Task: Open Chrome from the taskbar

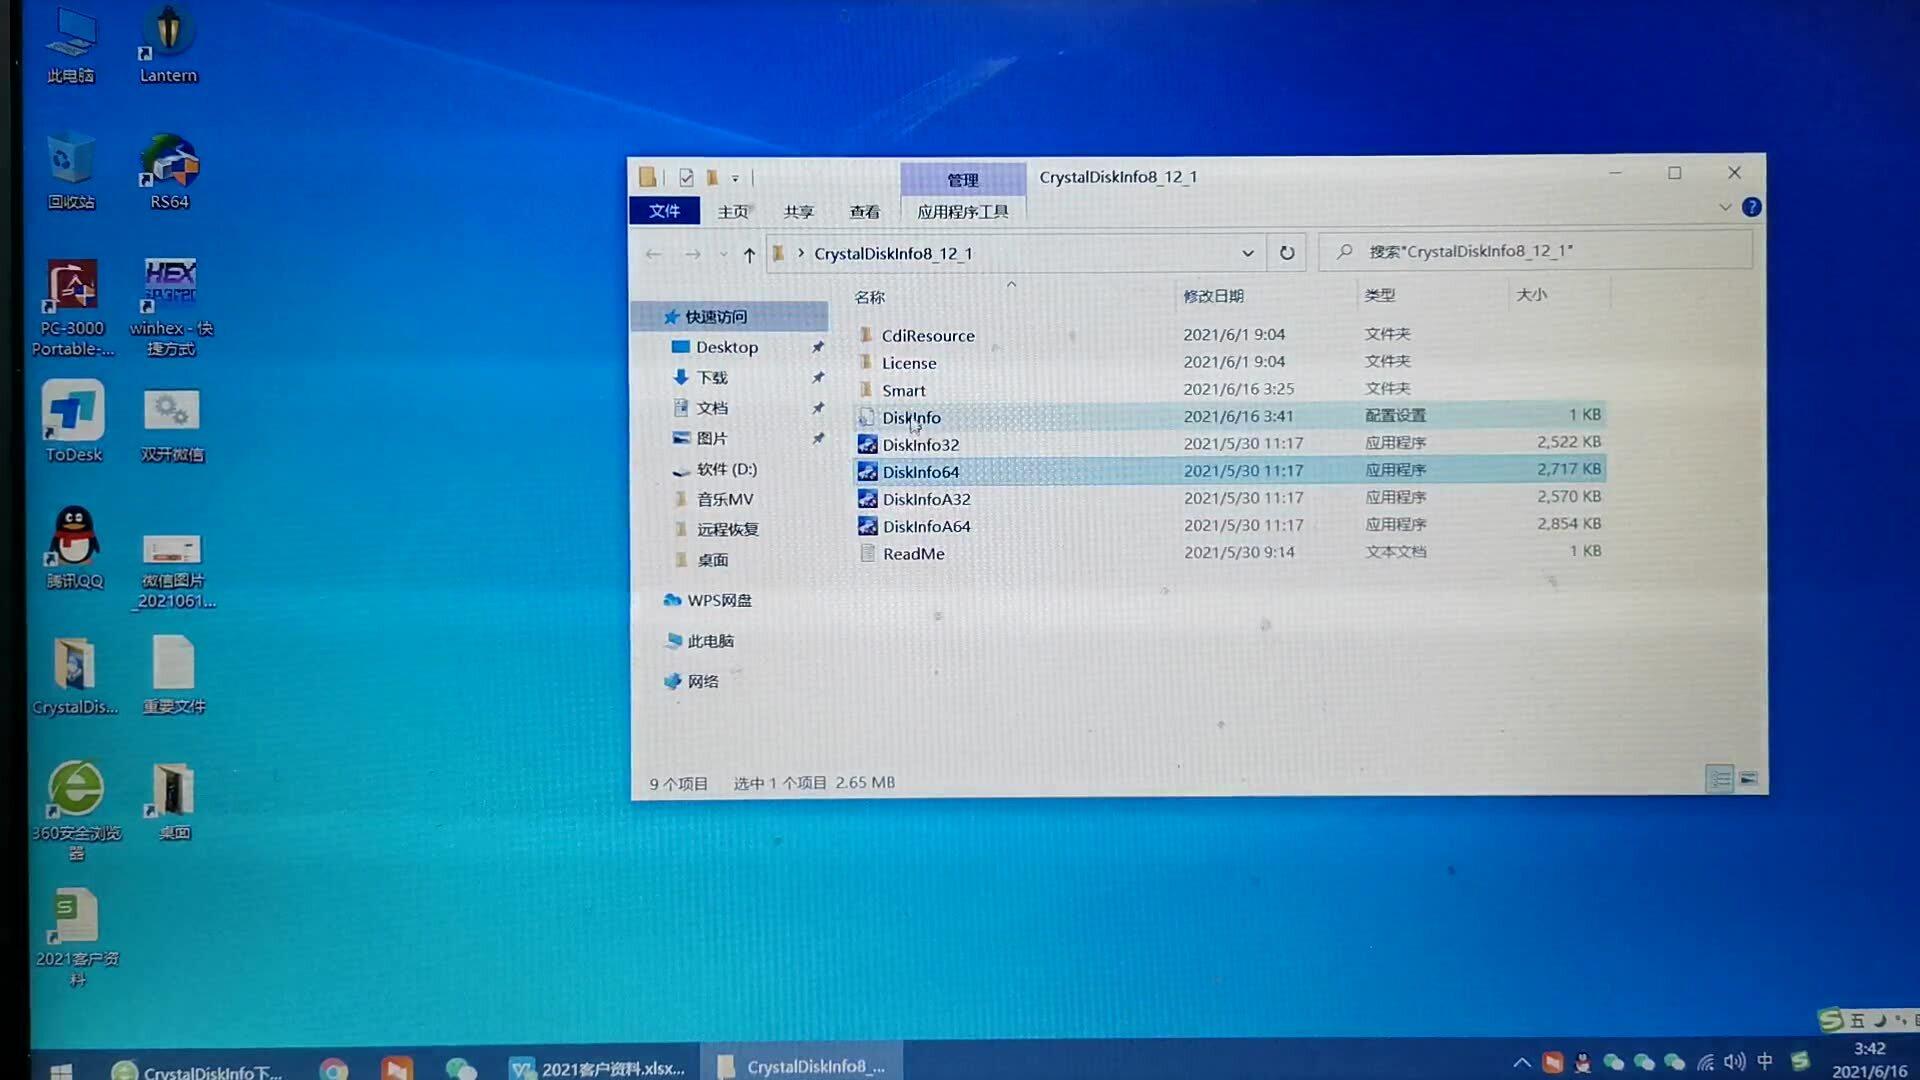Action: click(x=334, y=1069)
